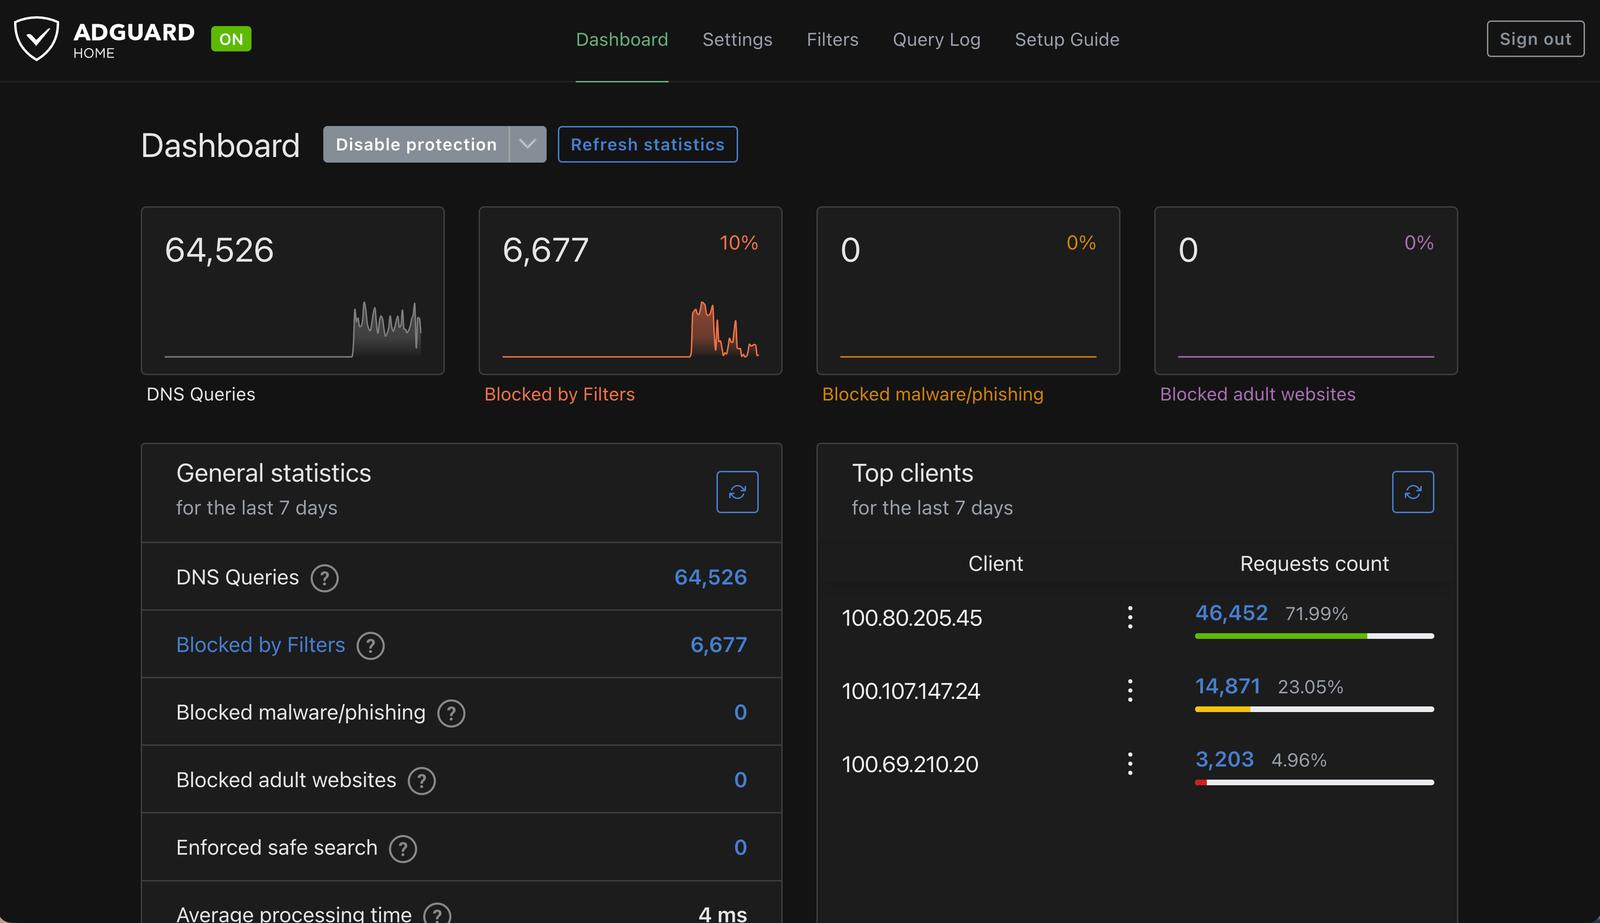This screenshot has width=1600, height=923.
Task: Open the Settings menu
Action: click(x=737, y=40)
